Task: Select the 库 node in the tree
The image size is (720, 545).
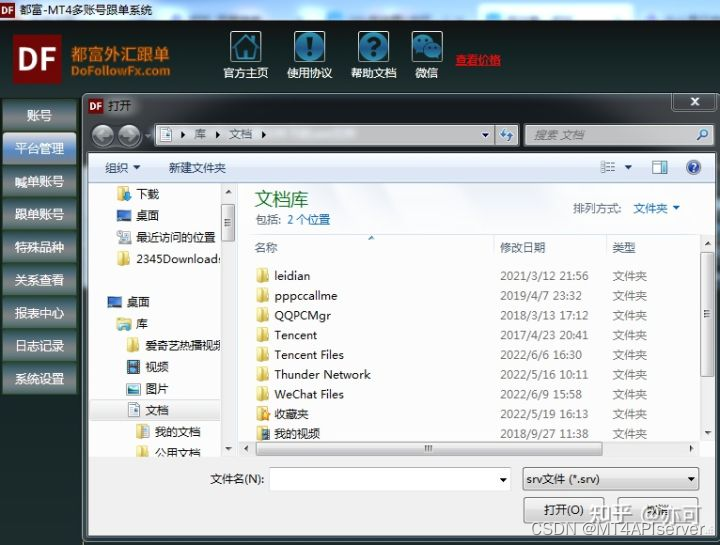Action: point(132,324)
